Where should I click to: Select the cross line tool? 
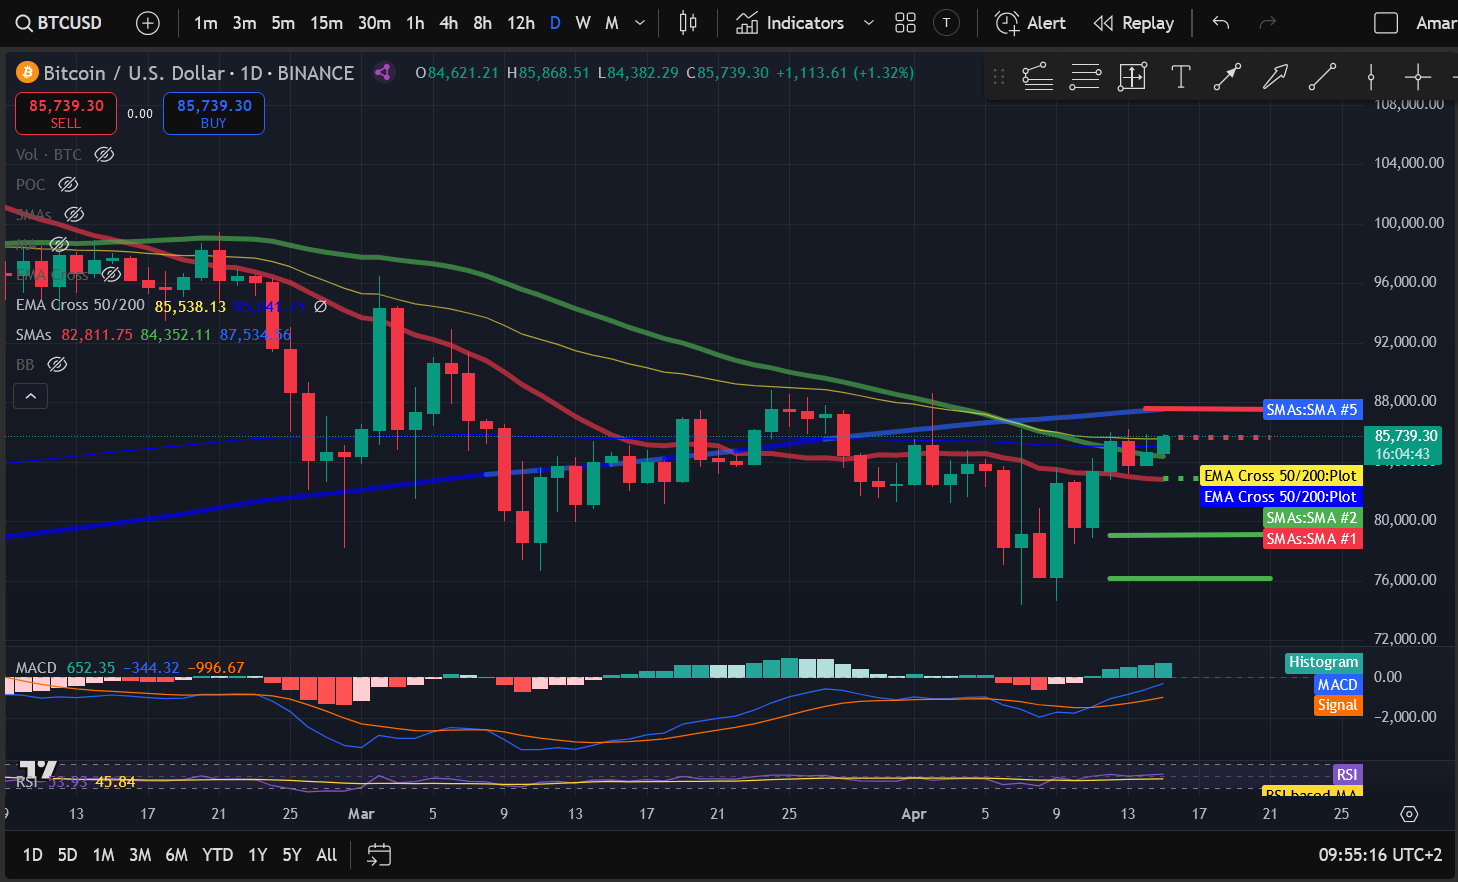pyautogui.click(x=1417, y=77)
